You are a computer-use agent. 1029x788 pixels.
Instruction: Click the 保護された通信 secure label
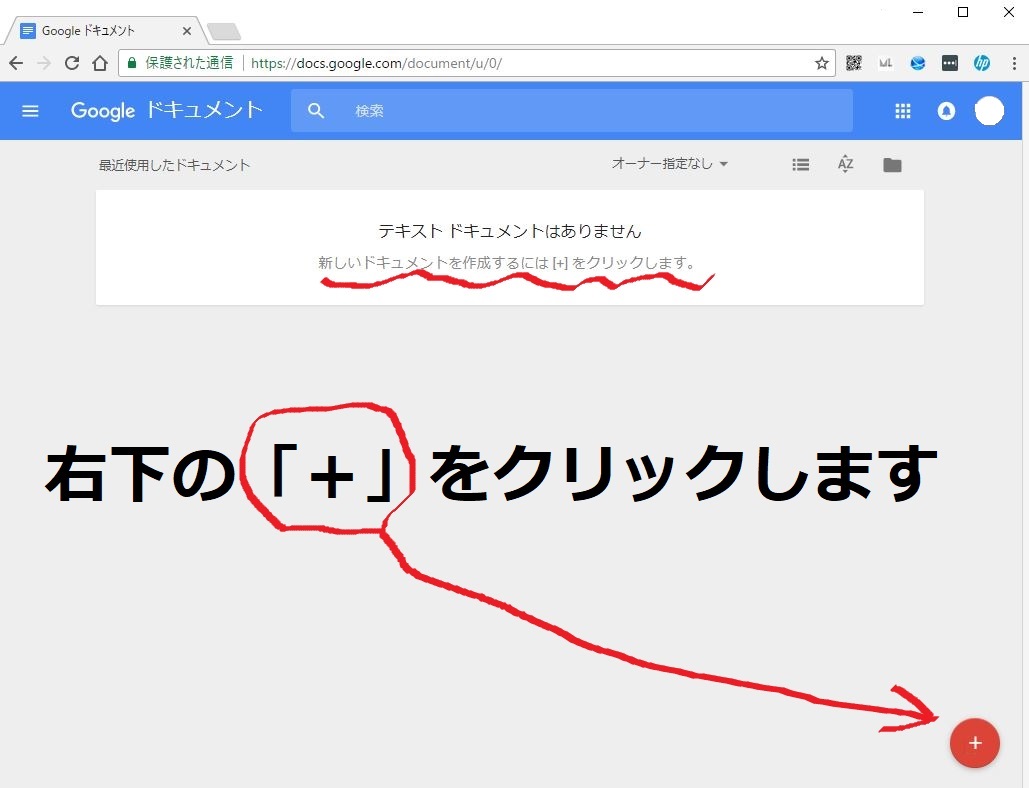click(x=189, y=63)
